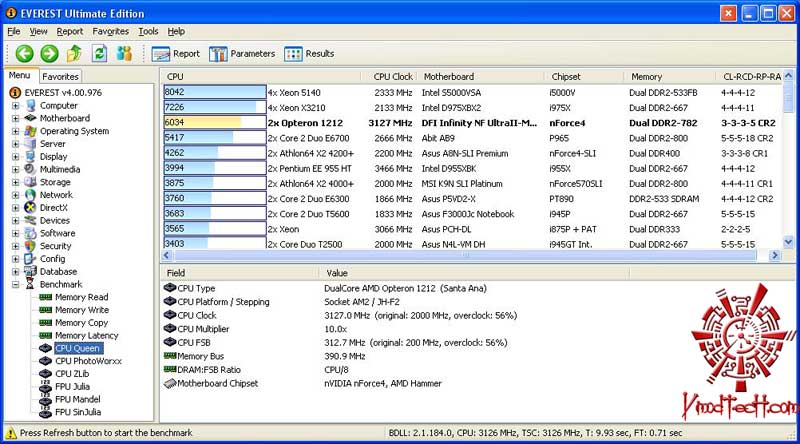Click the Refresh toolbar icon
The image size is (800, 444).
coord(99,53)
